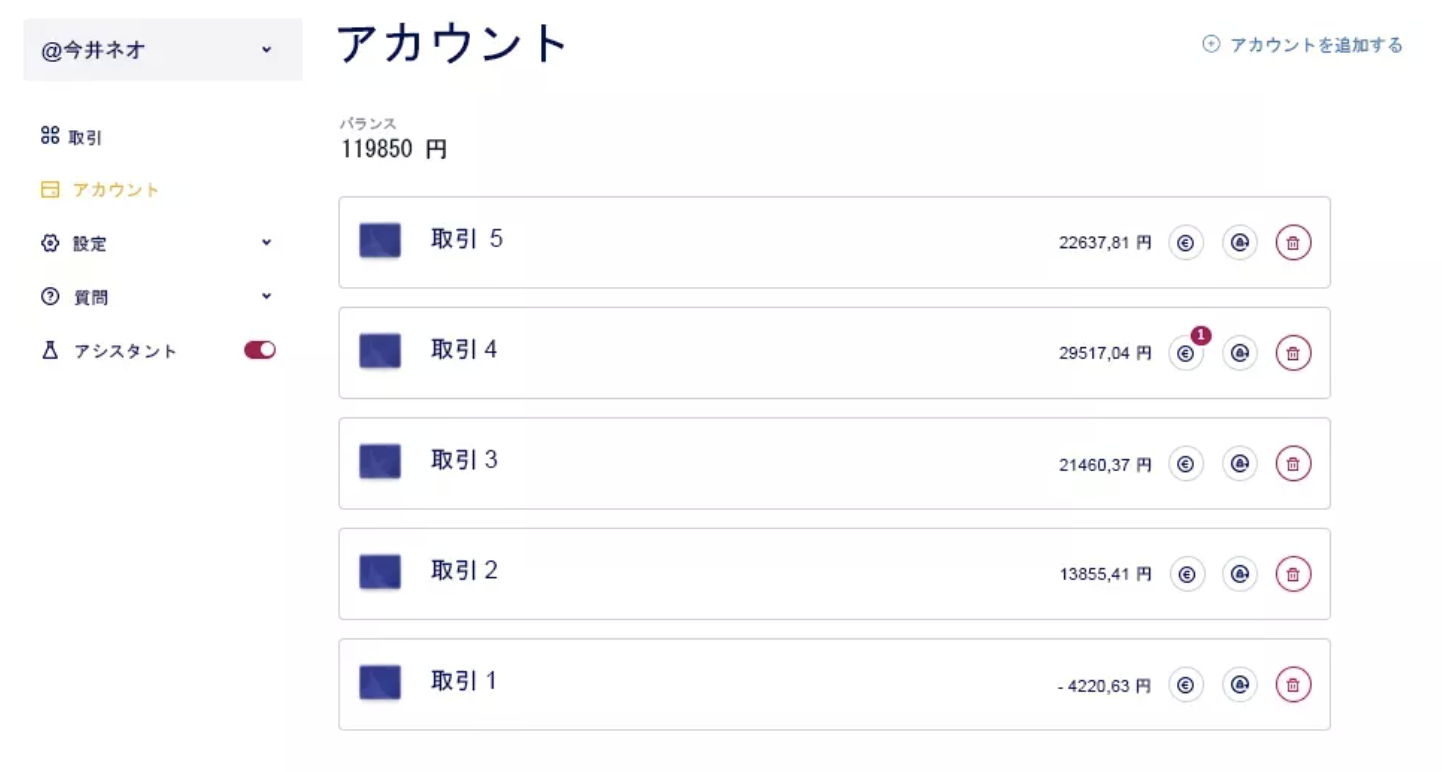Expand the 質問 menu chevron

tap(266, 296)
